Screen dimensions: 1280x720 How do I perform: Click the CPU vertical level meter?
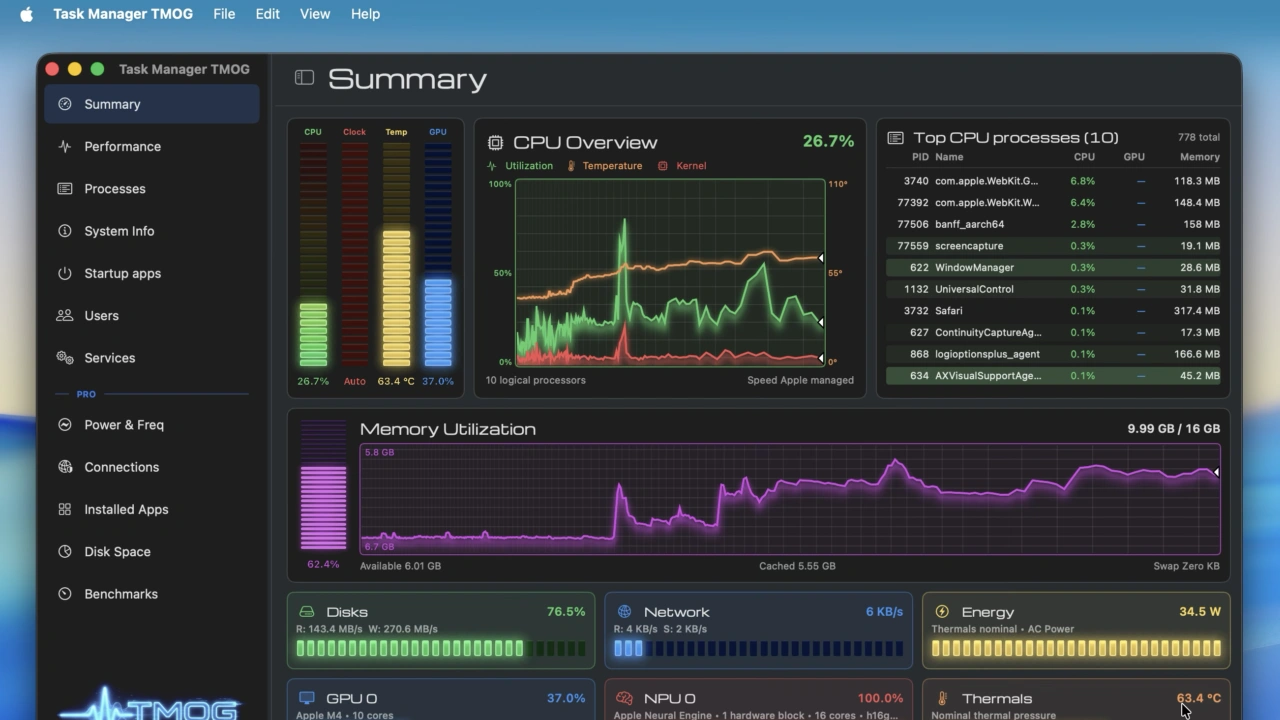click(313, 255)
